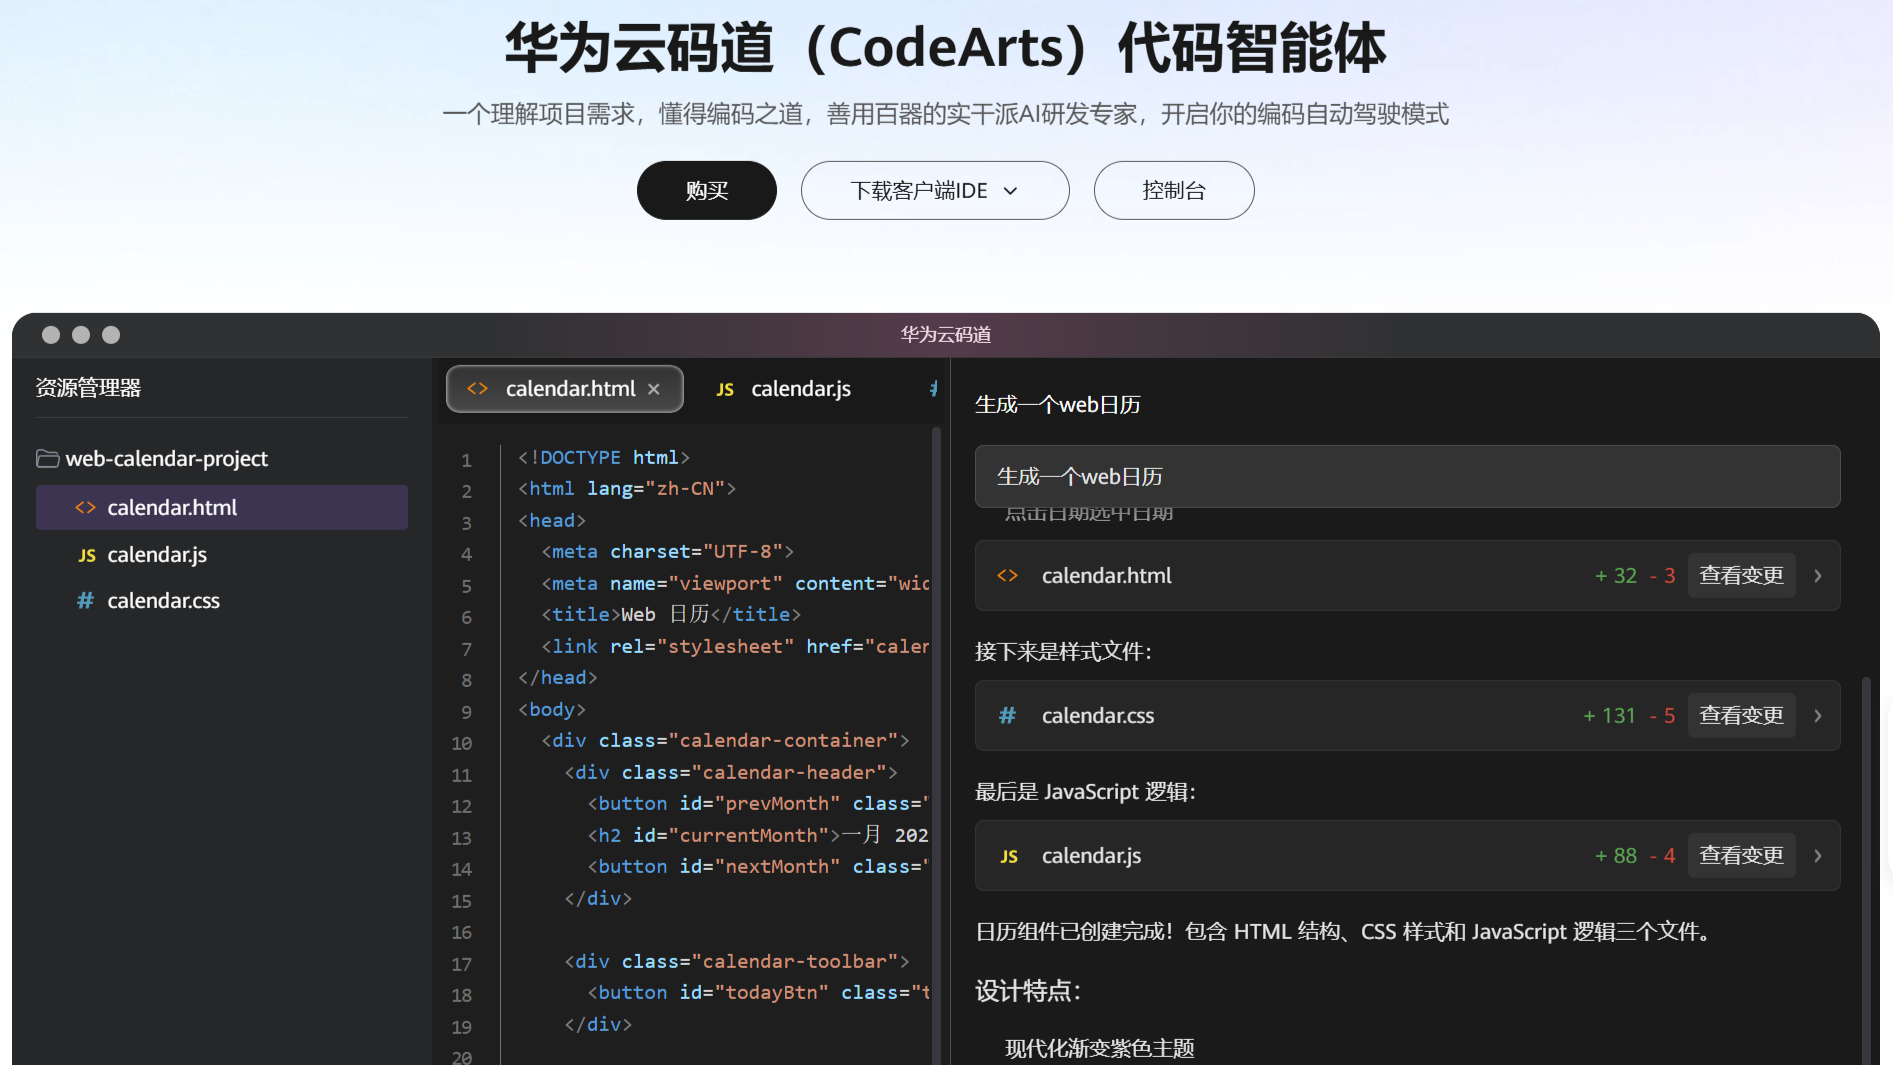Click the '+ 131' additions count for calendar.css
Screen dimensions: 1893x1065
click(x=1610, y=715)
